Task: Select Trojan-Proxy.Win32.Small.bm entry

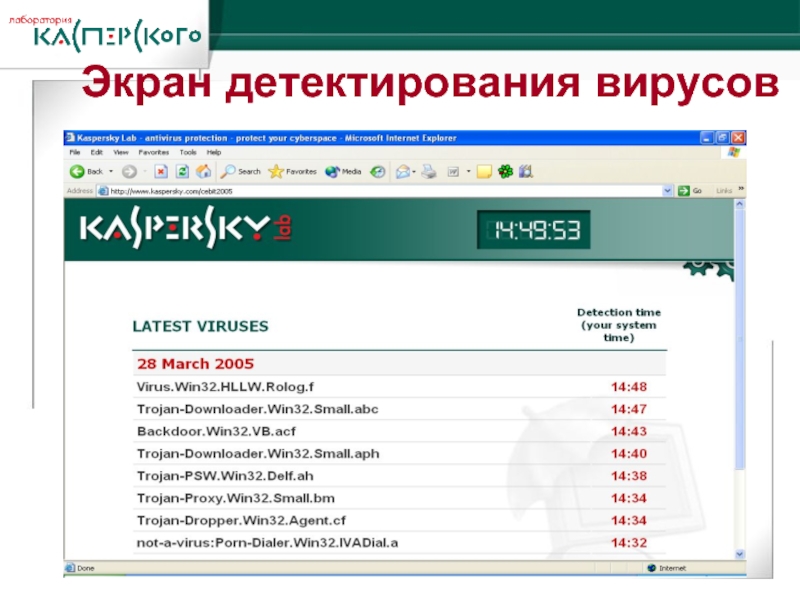Action: pos(236,498)
